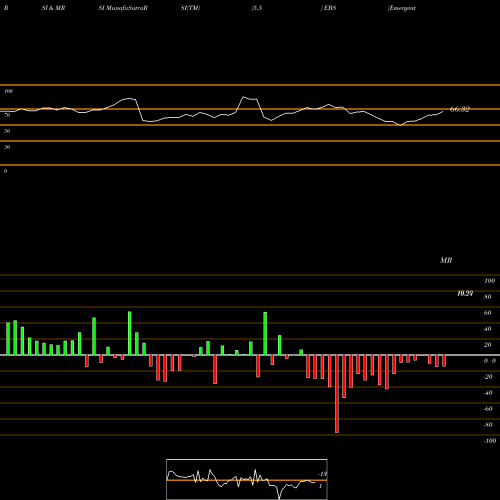Click the MR title above the histogram
The width and height of the screenshot is (500, 500).
pyautogui.click(x=446, y=260)
